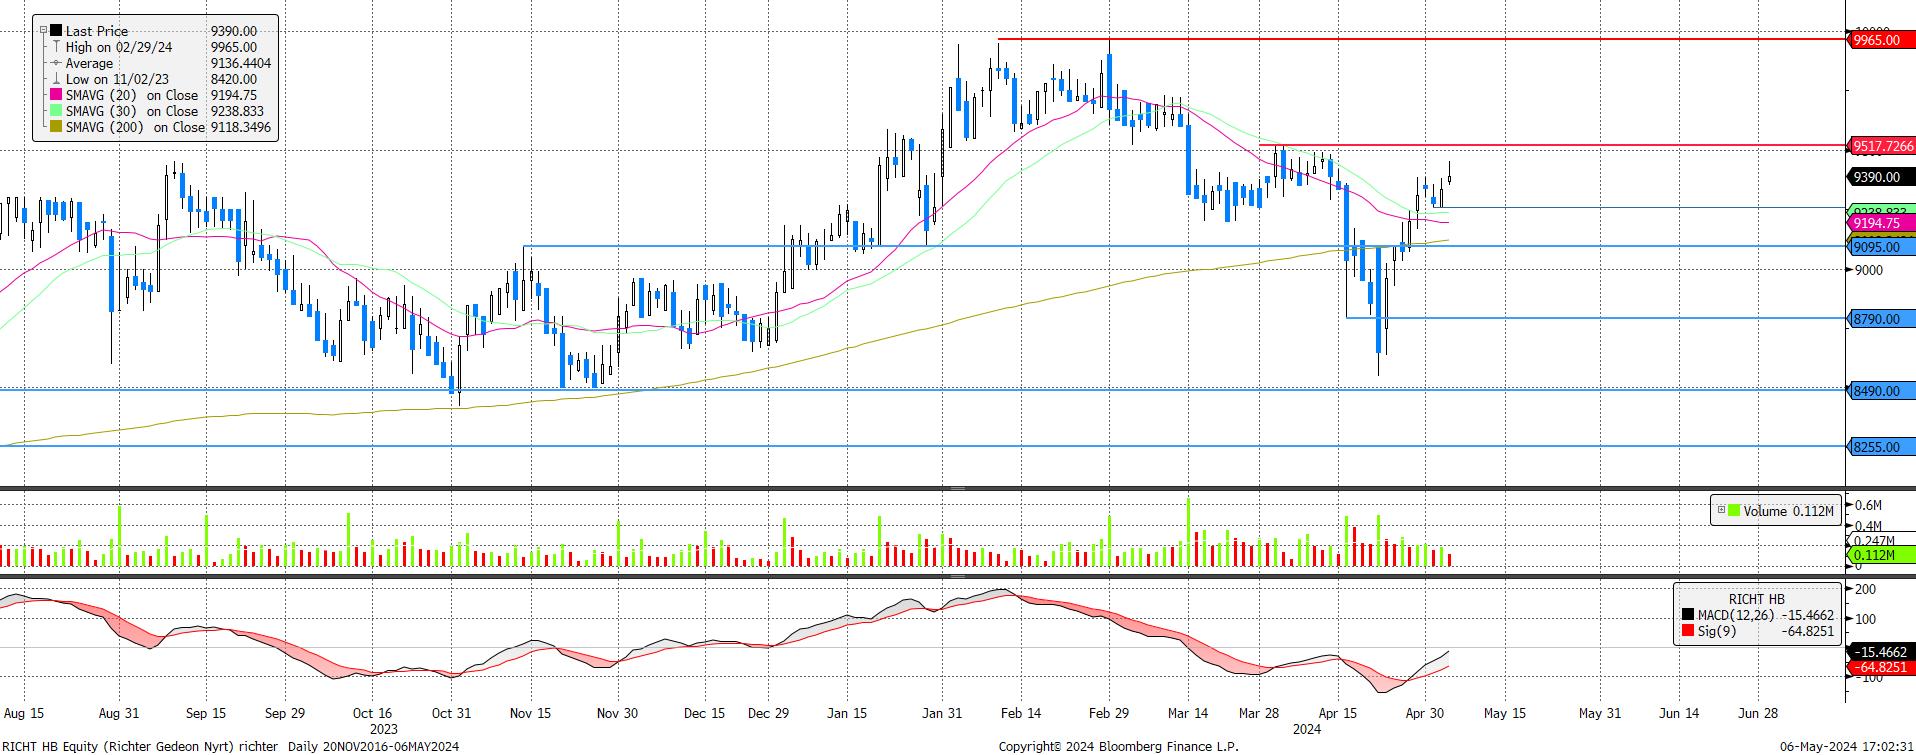Select the 8790.00 blue level label
This screenshot has height=755, width=1916.
[1876, 319]
